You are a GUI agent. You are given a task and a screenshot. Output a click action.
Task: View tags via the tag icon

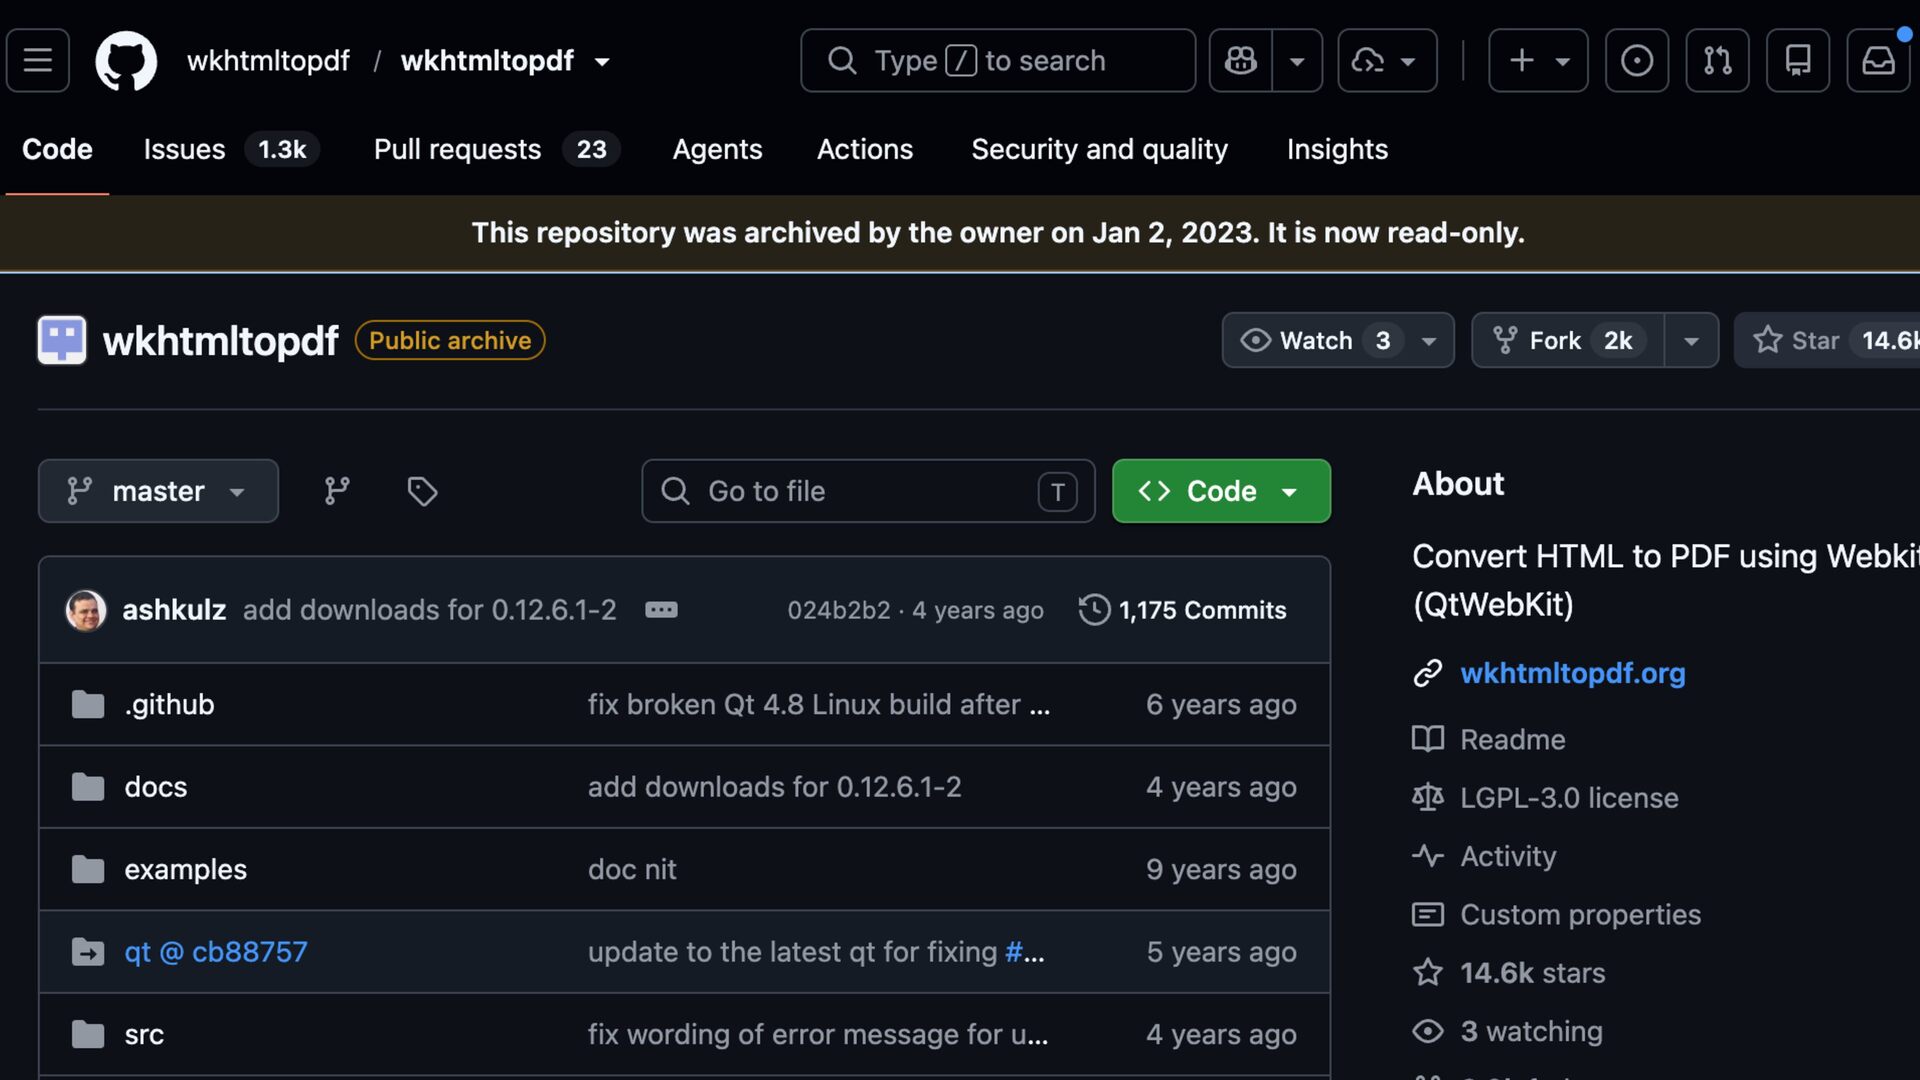pos(422,491)
